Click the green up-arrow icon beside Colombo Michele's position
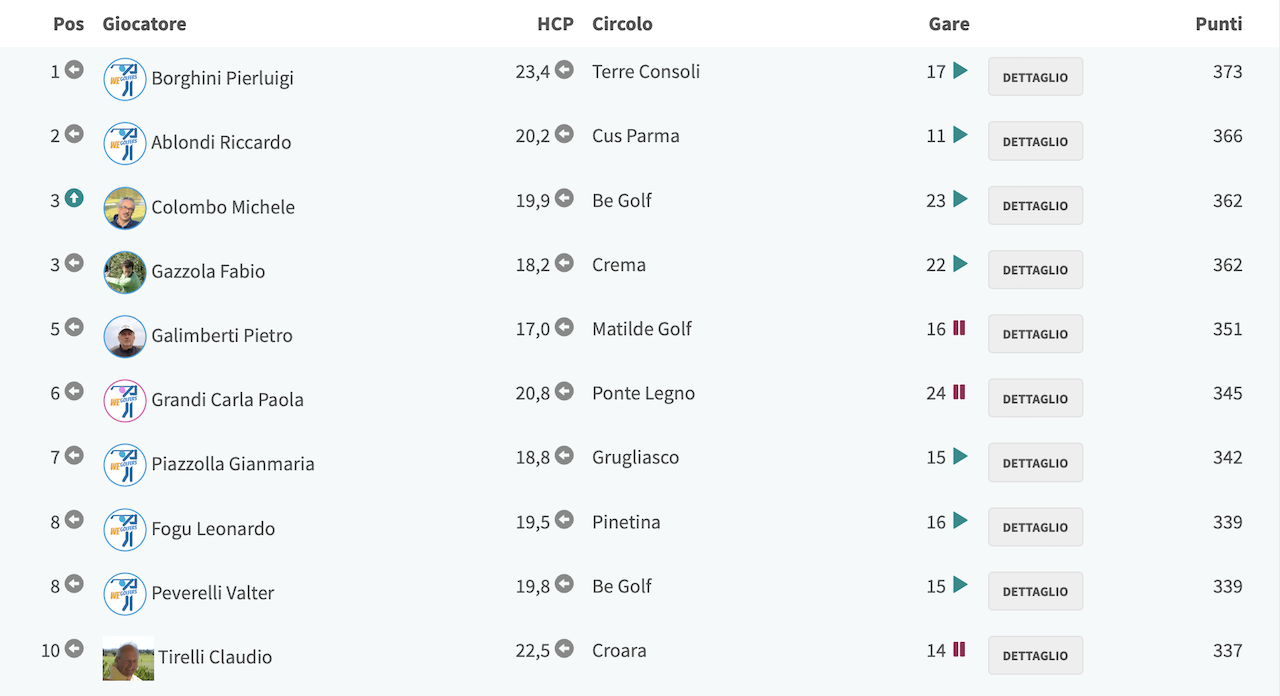The image size is (1280, 696). (74, 199)
